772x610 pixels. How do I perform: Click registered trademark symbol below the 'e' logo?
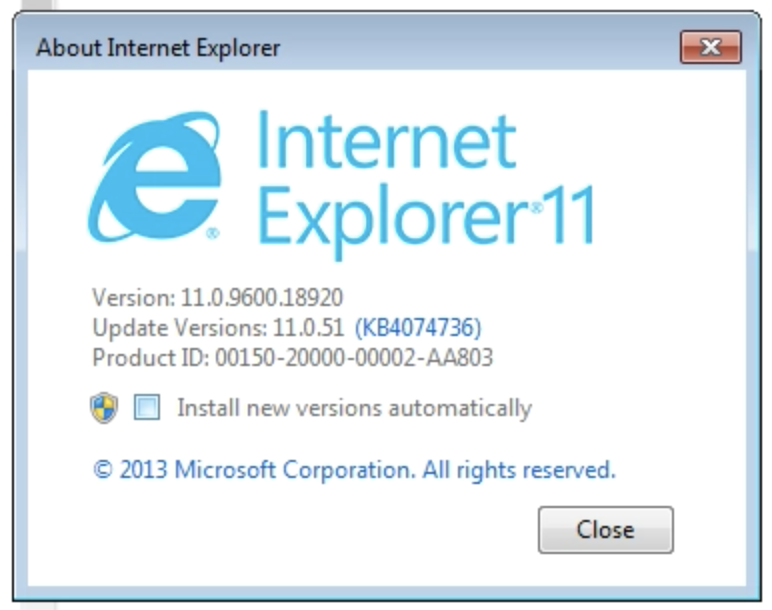click(213, 233)
